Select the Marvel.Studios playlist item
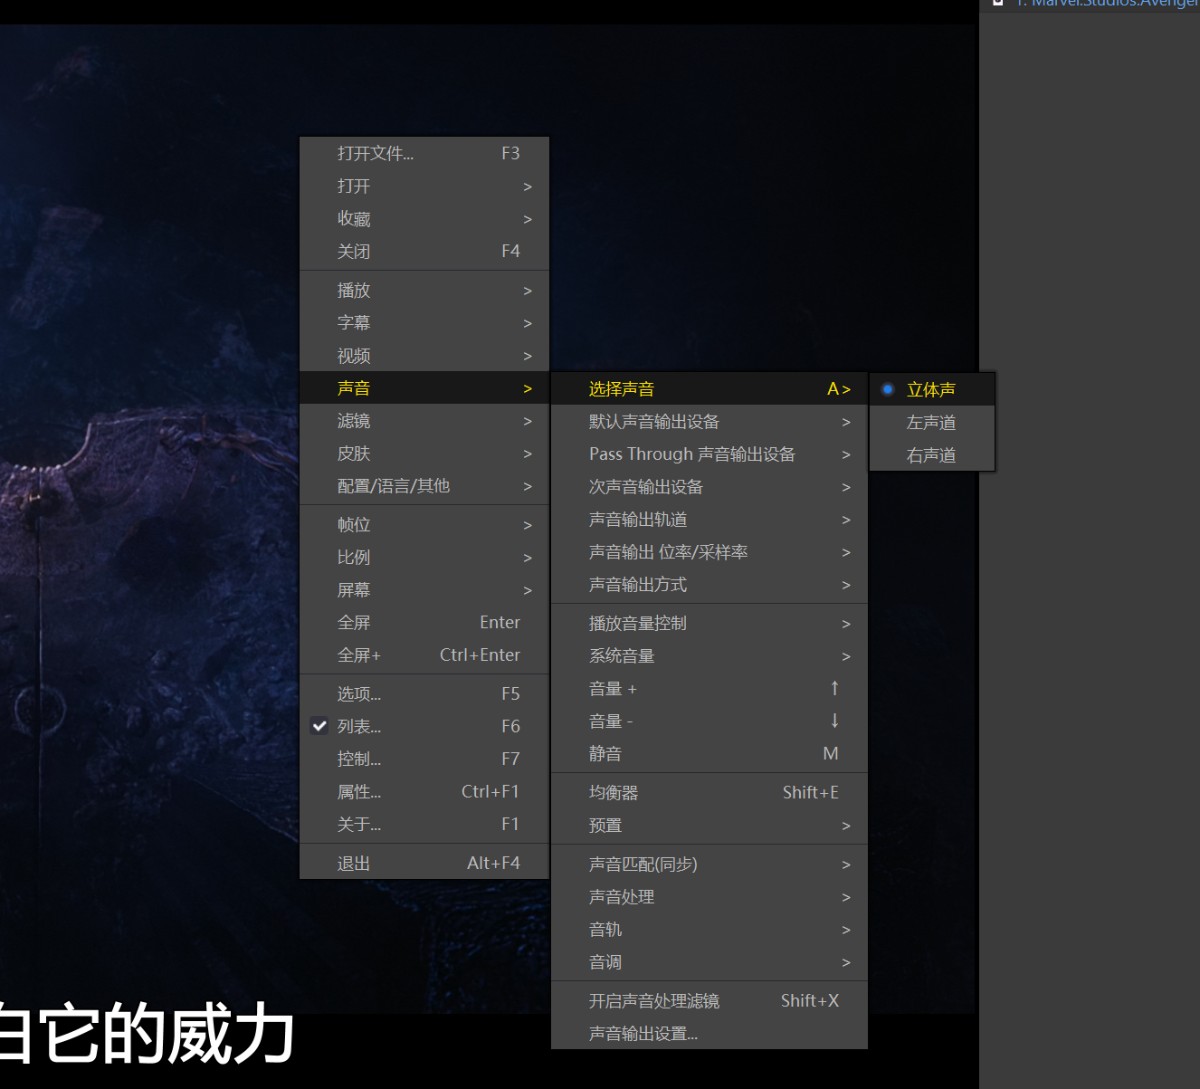Image resolution: width=1200 pixels, height=1089 pixels. click(1092, 4)
